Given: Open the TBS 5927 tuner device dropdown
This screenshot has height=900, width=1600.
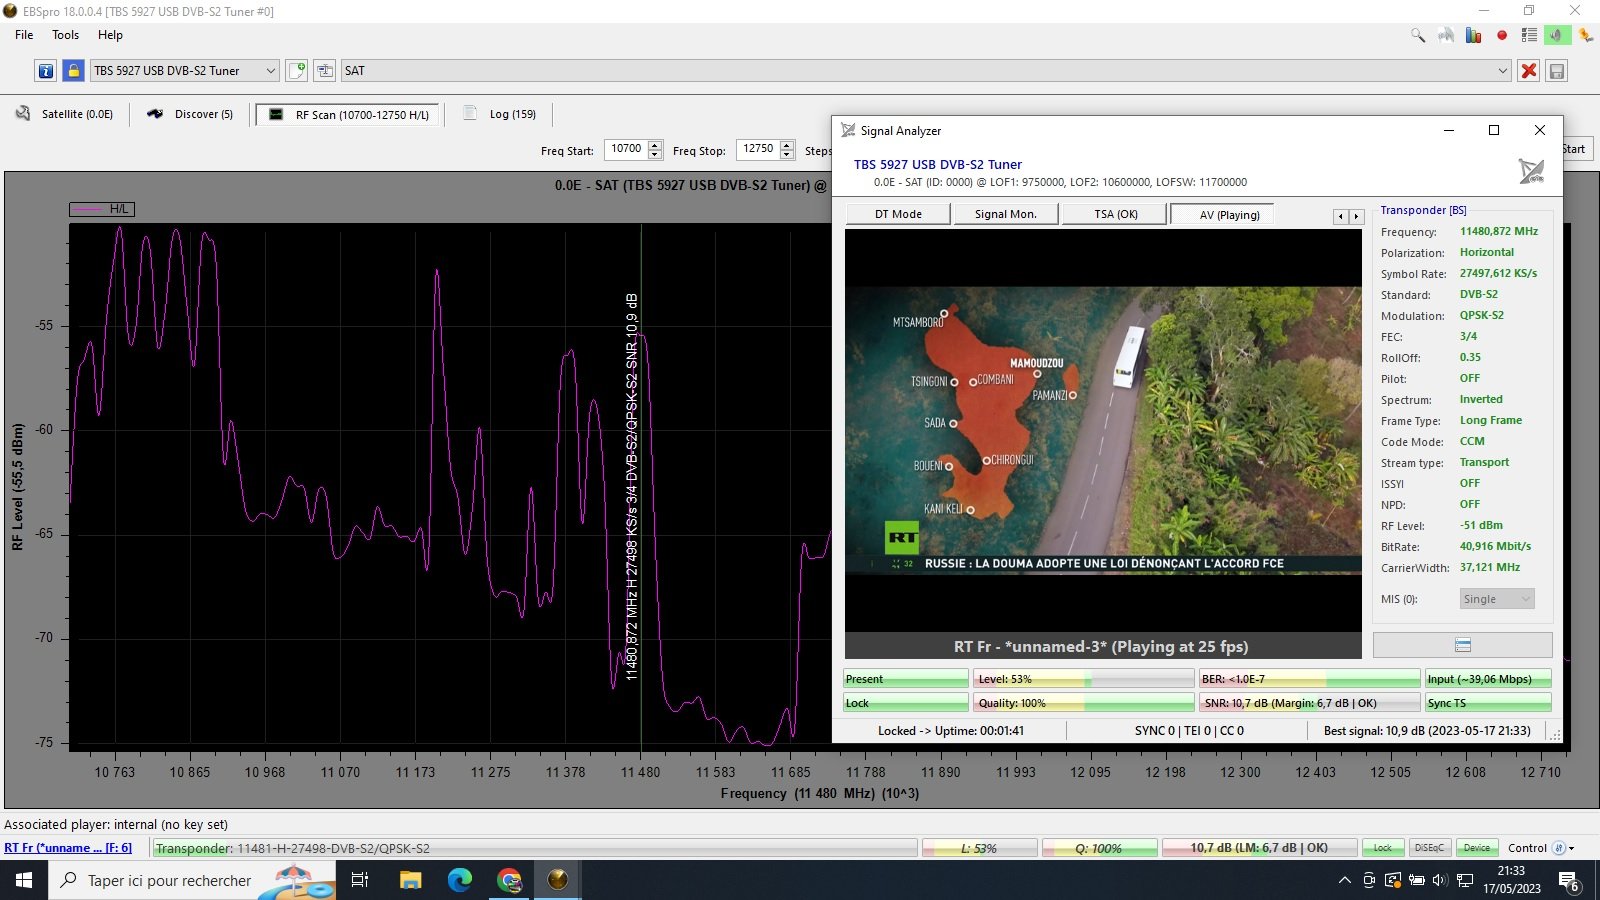Looking at the screenshot, I should click(184, 71).
